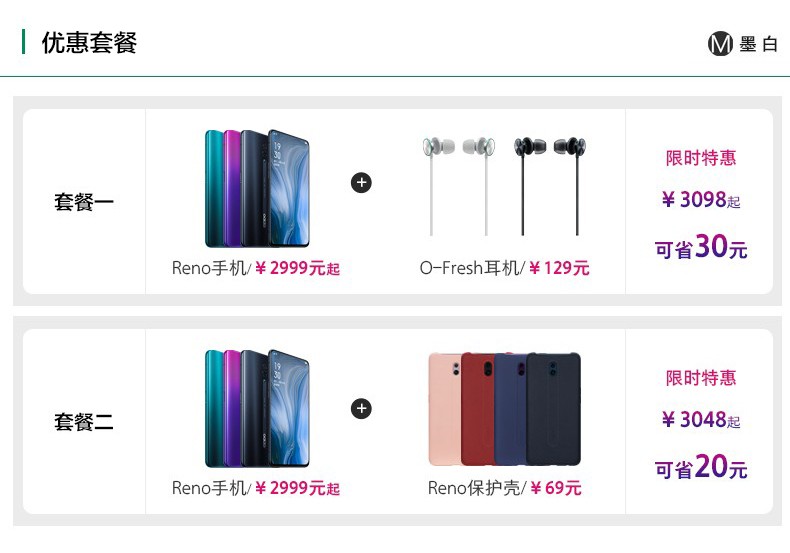Choose the black Reno protective case
The image size is (790, 553).
(x=554, y=409)
